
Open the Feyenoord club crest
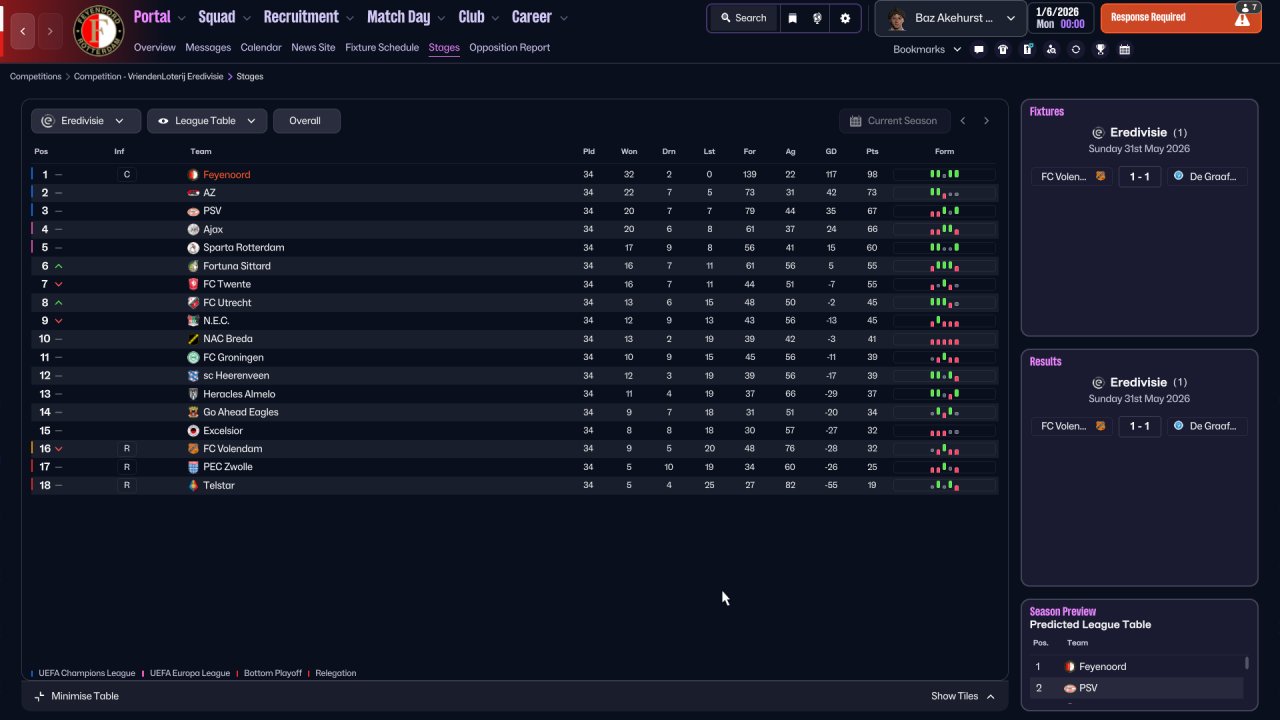tap(98, 30)
